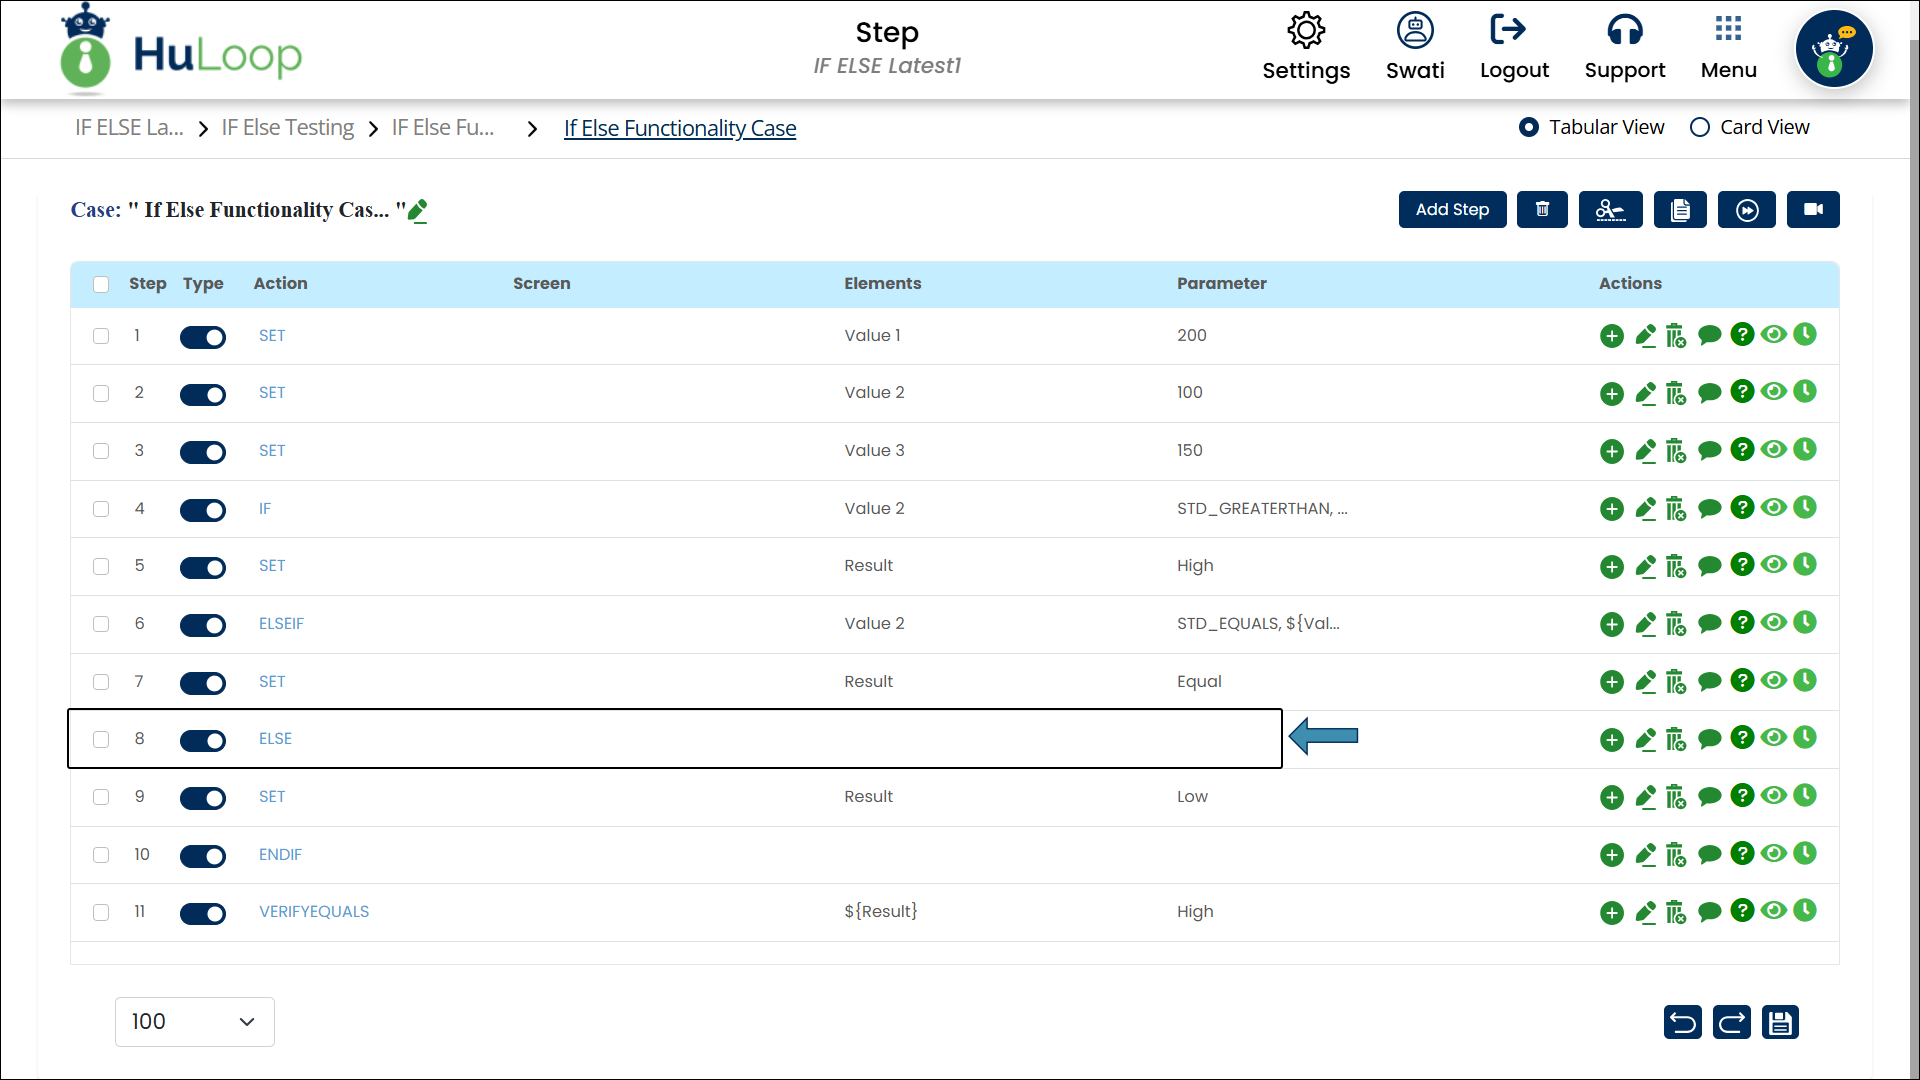Open the IF Else Fu... breadcrumb

pyautogui.click(x=443, y=128)
